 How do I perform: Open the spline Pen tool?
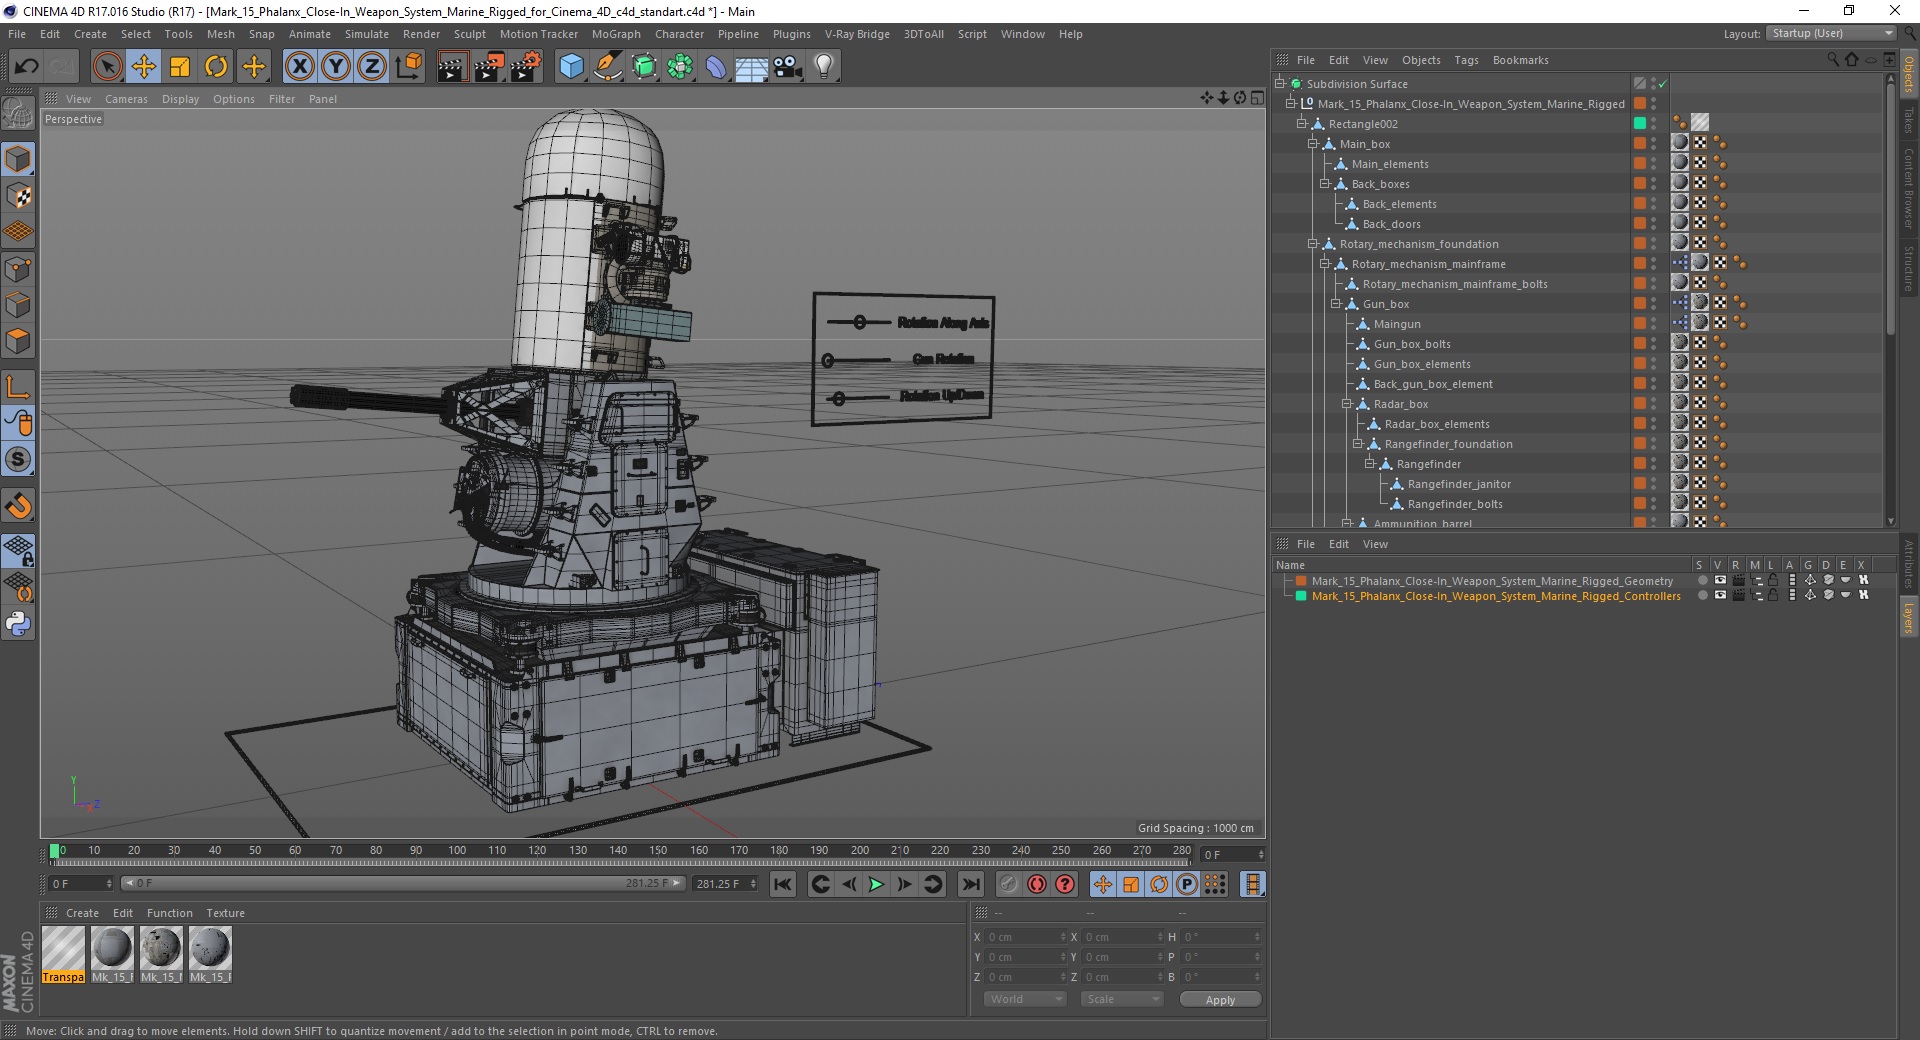pos(607,67)
